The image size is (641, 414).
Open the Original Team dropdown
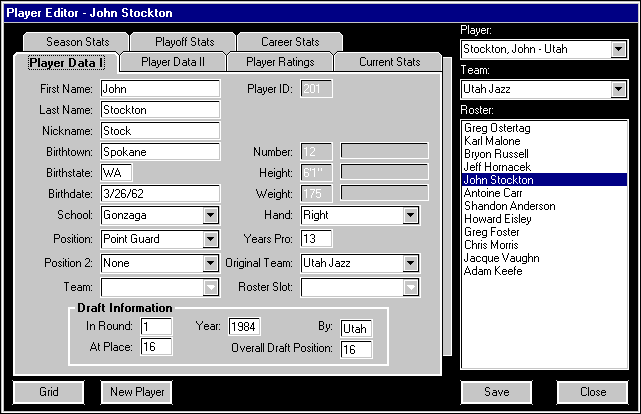click(409, 264)
